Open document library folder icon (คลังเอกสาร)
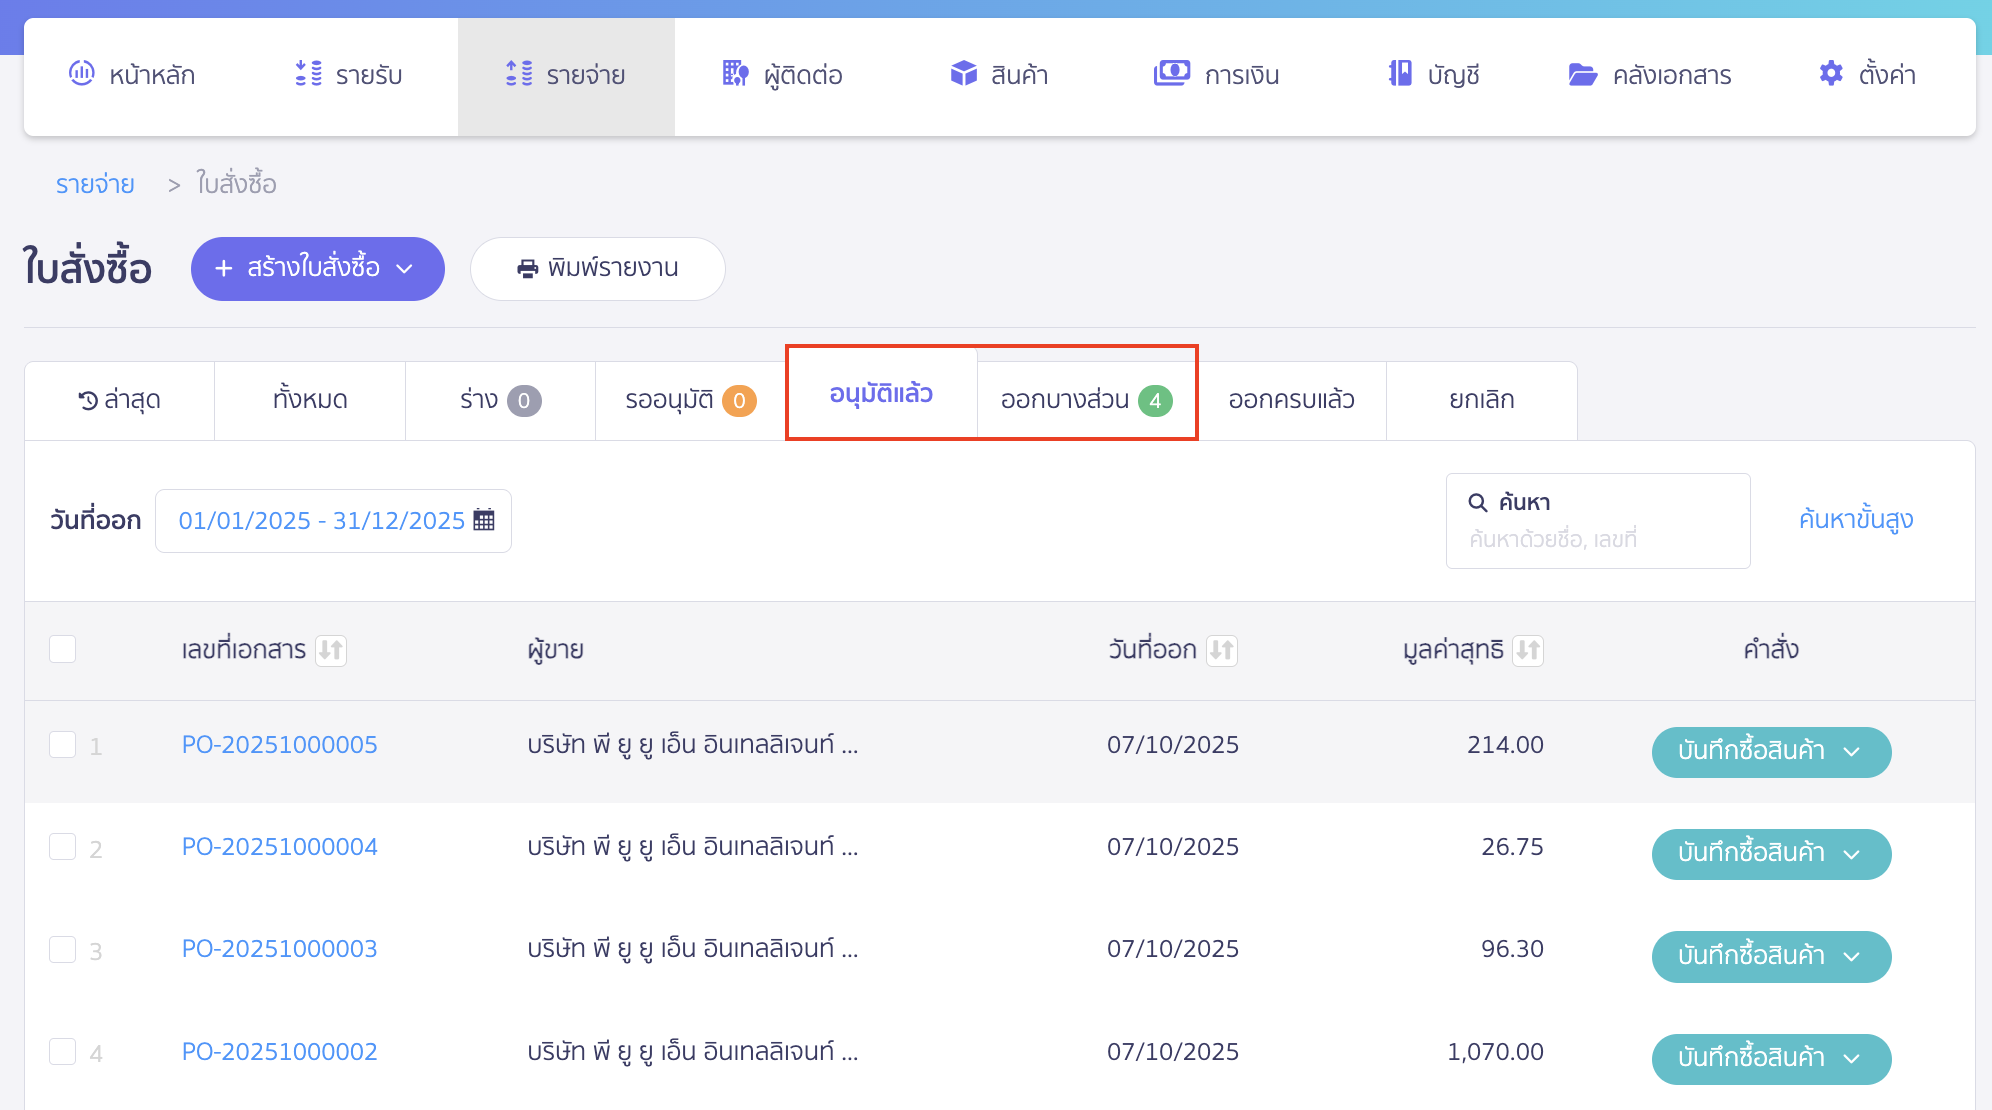Image resolution: width=1992 pixels, height=1110 pixels. (x=1582, y=74)
